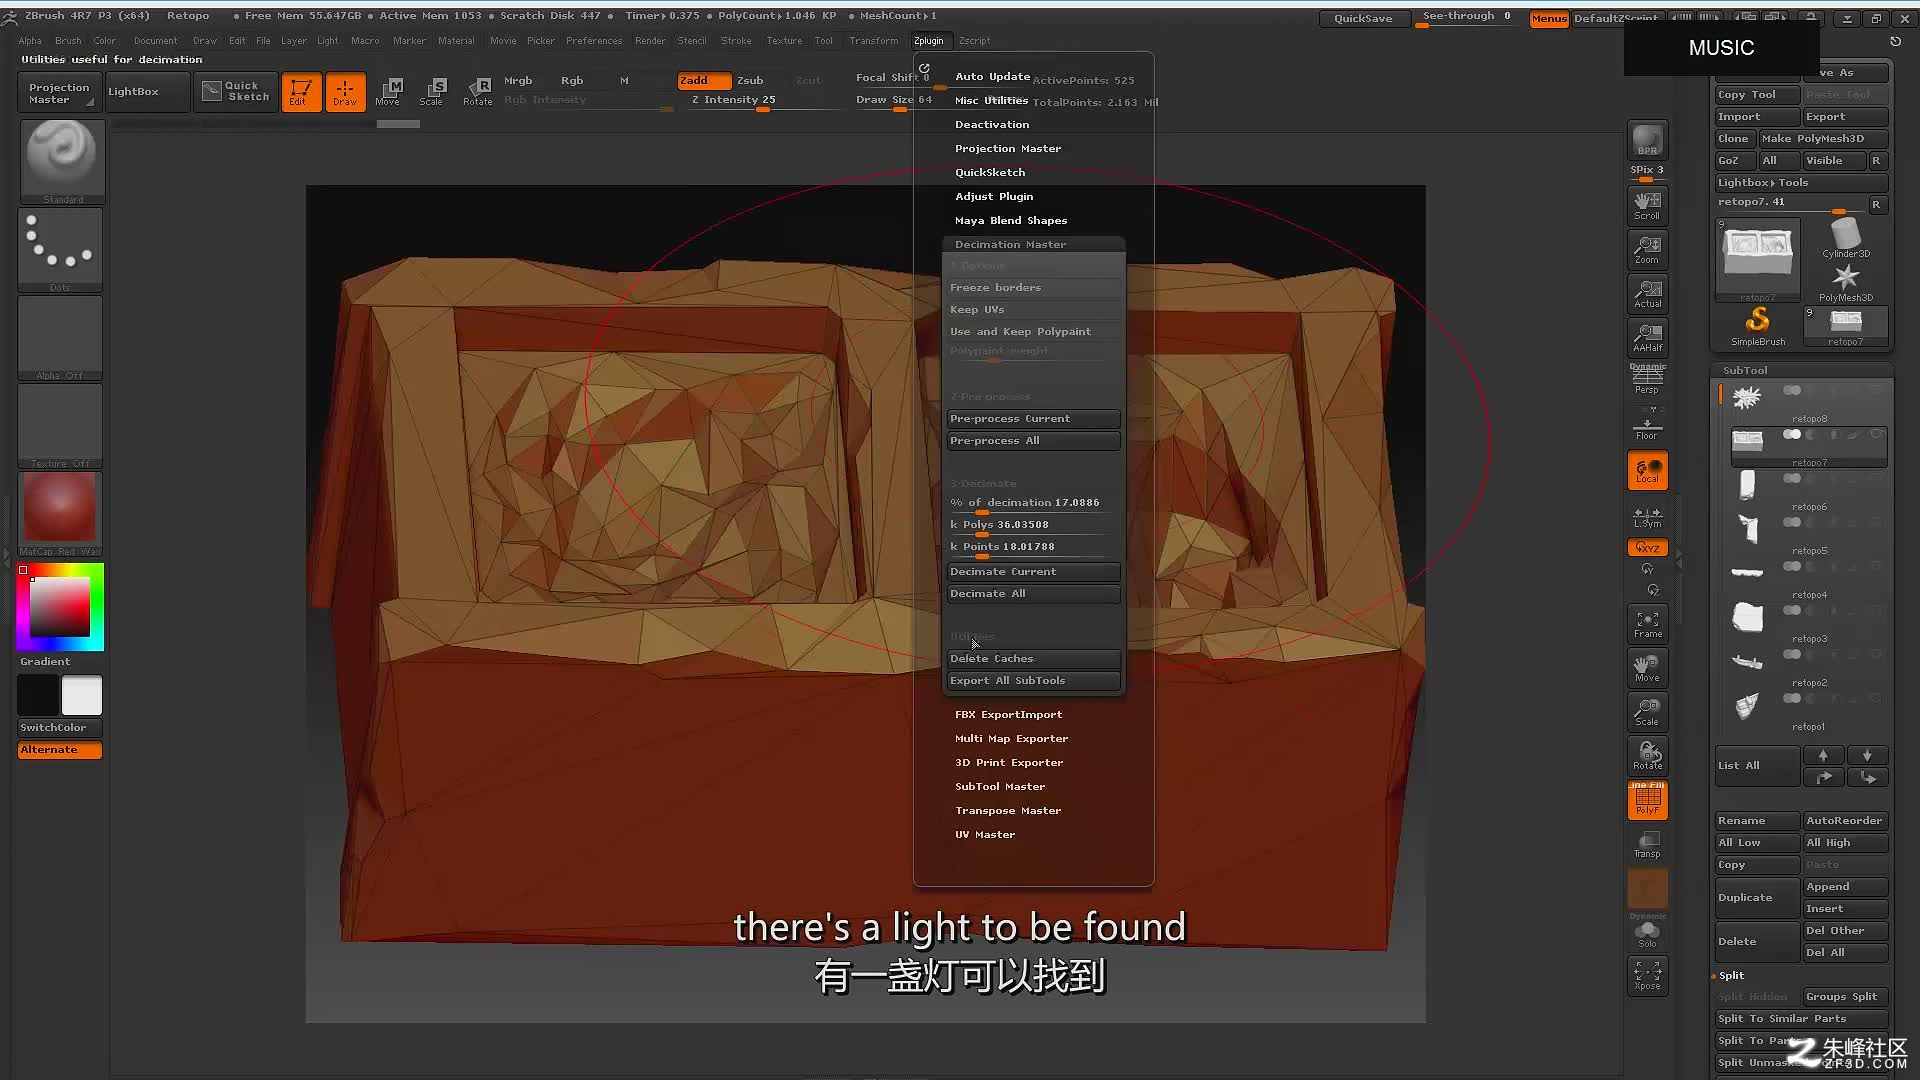Expand Misc Utilities plugin section

click(991, 100)
